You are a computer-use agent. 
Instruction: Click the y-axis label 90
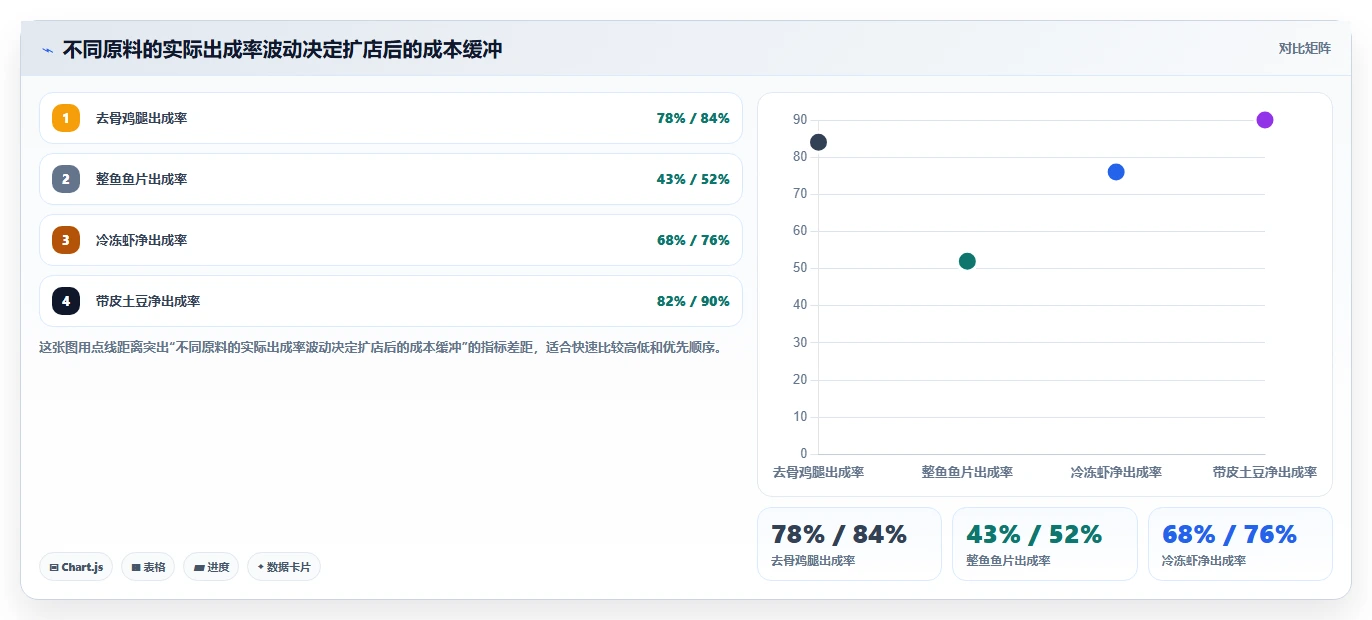pyautogui.click(x=800, y=120)
